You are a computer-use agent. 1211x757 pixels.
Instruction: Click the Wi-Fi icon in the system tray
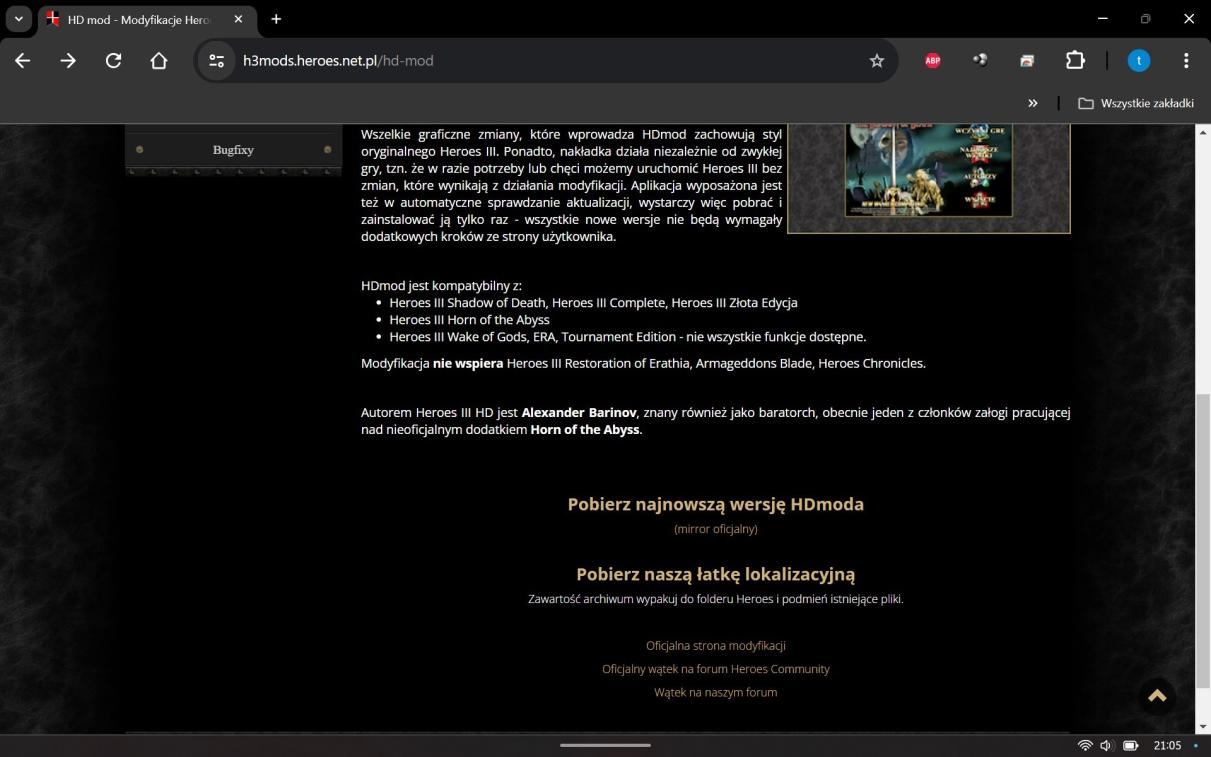[x=1085, y=745]
